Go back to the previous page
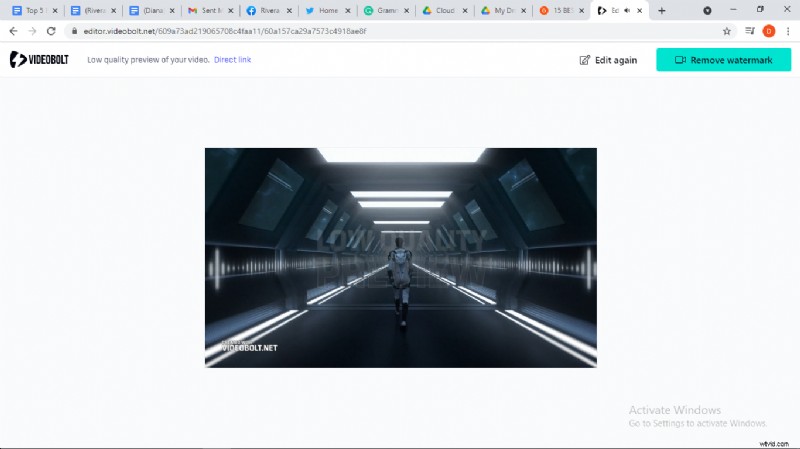Viewport: 800px width, 449px height. (x=13, y=31)
